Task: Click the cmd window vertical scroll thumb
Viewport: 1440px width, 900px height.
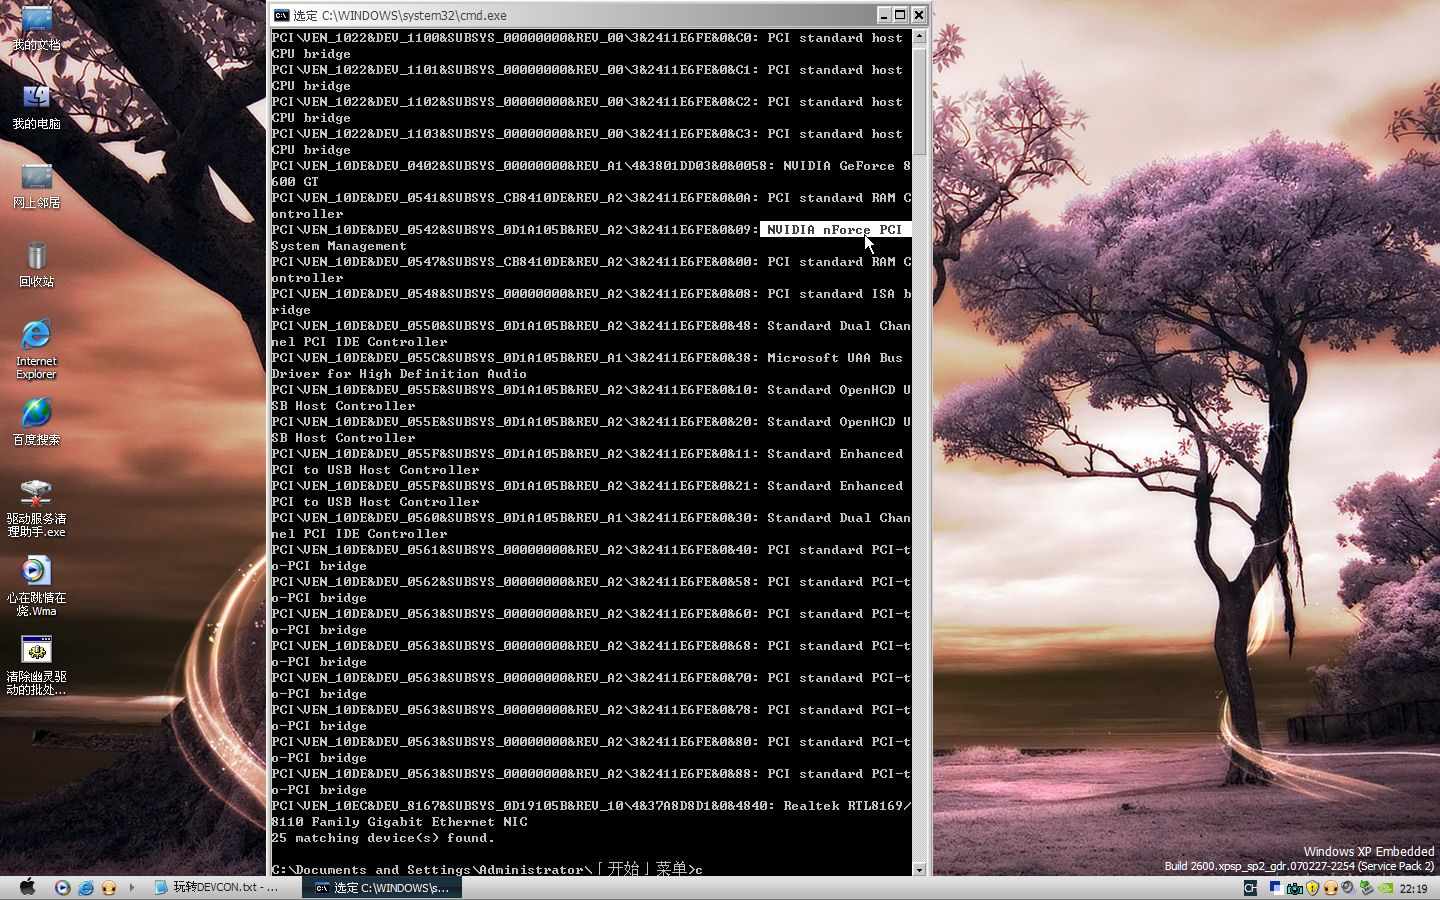Action: pos(919,100)
